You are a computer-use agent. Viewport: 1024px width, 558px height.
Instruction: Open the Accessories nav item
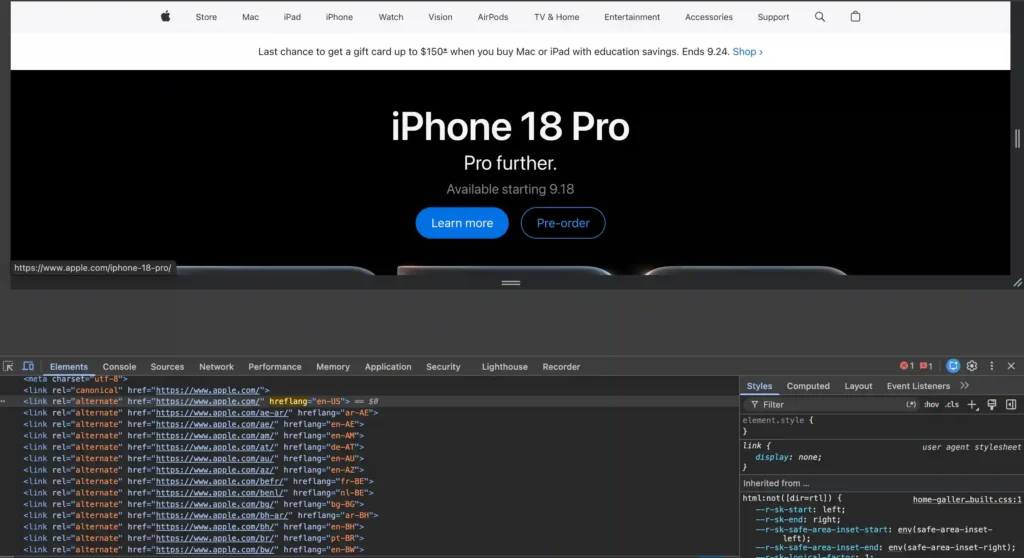709,17
